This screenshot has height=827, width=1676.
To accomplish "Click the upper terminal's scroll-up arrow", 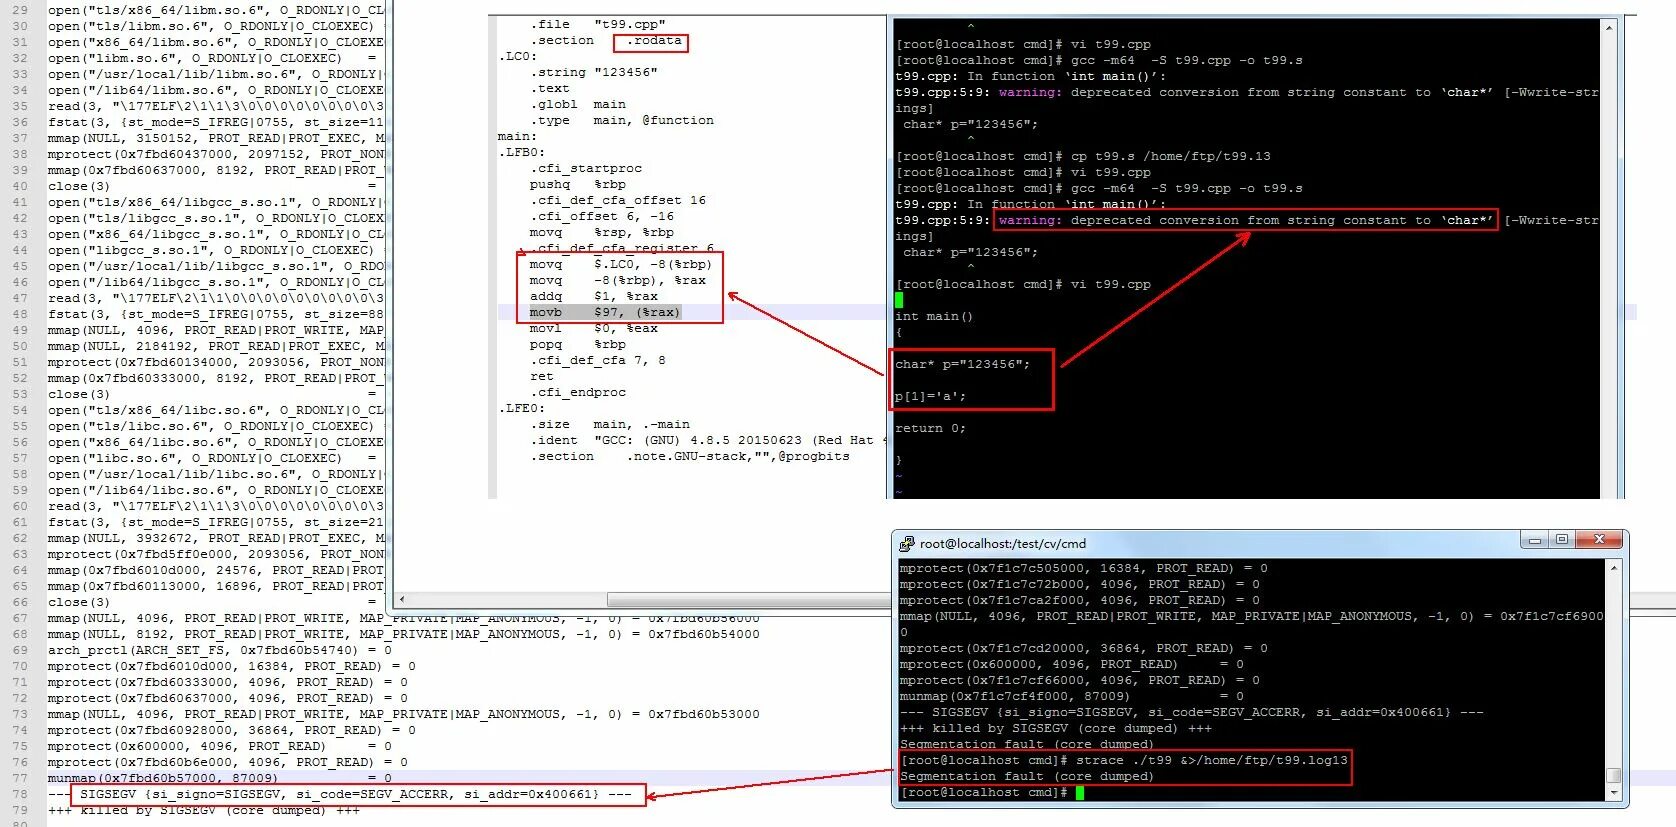I will [x=1609, y=27].
